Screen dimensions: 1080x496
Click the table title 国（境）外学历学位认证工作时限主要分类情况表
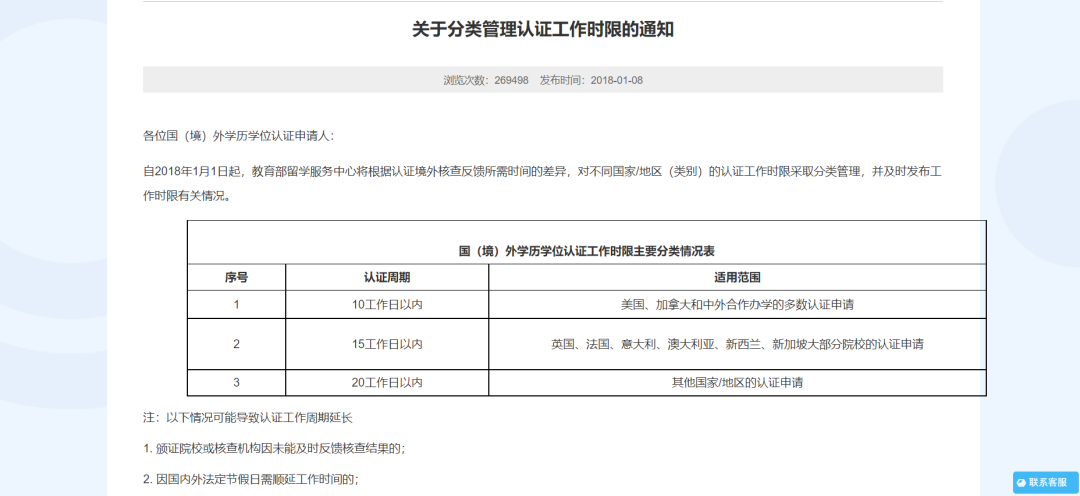[x=587, y=251]
